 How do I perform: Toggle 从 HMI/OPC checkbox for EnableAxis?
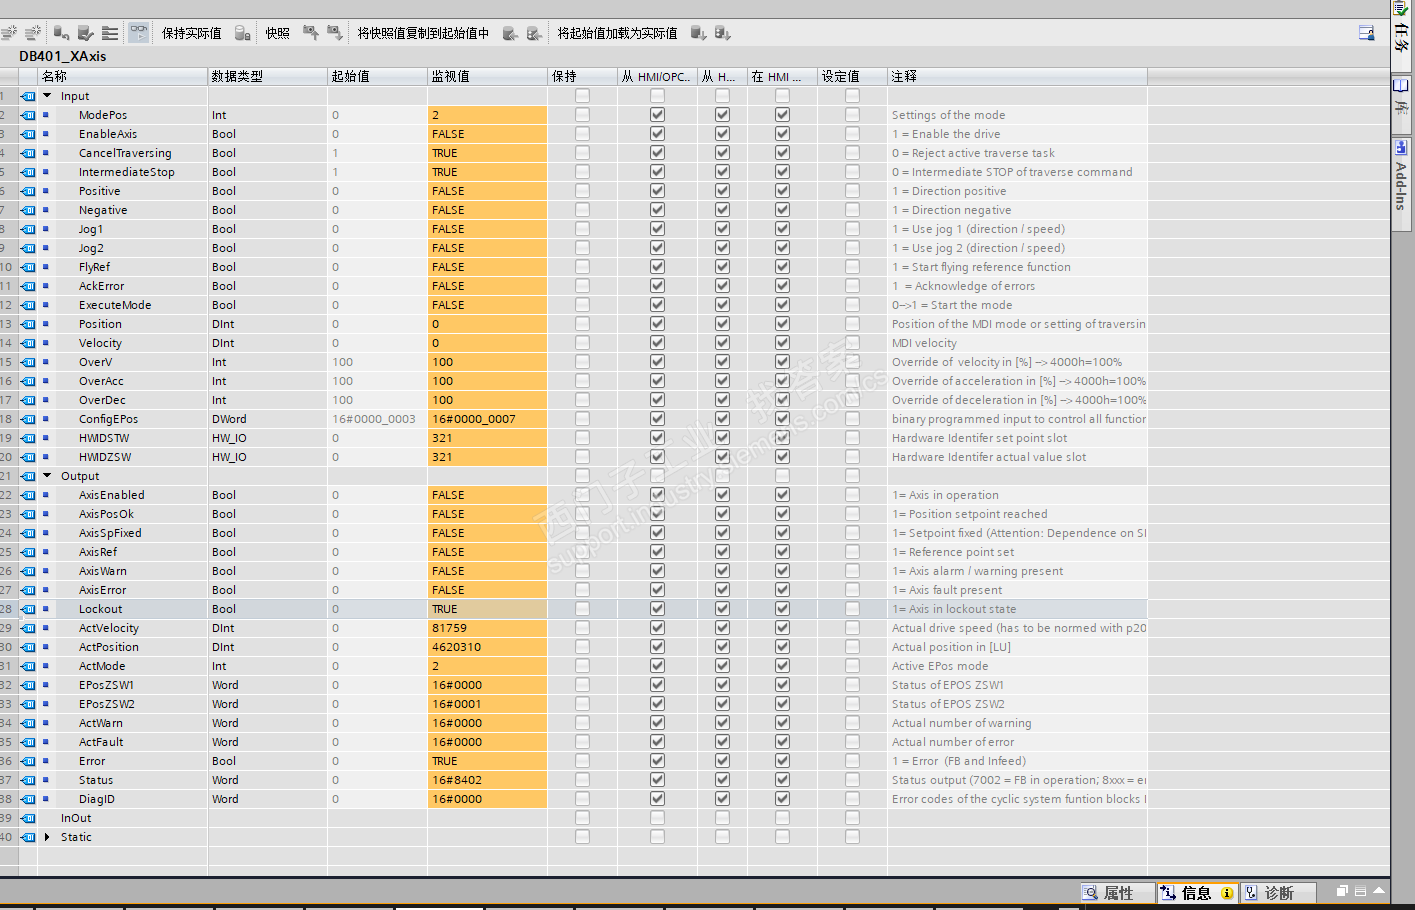[x=657, y=134]
